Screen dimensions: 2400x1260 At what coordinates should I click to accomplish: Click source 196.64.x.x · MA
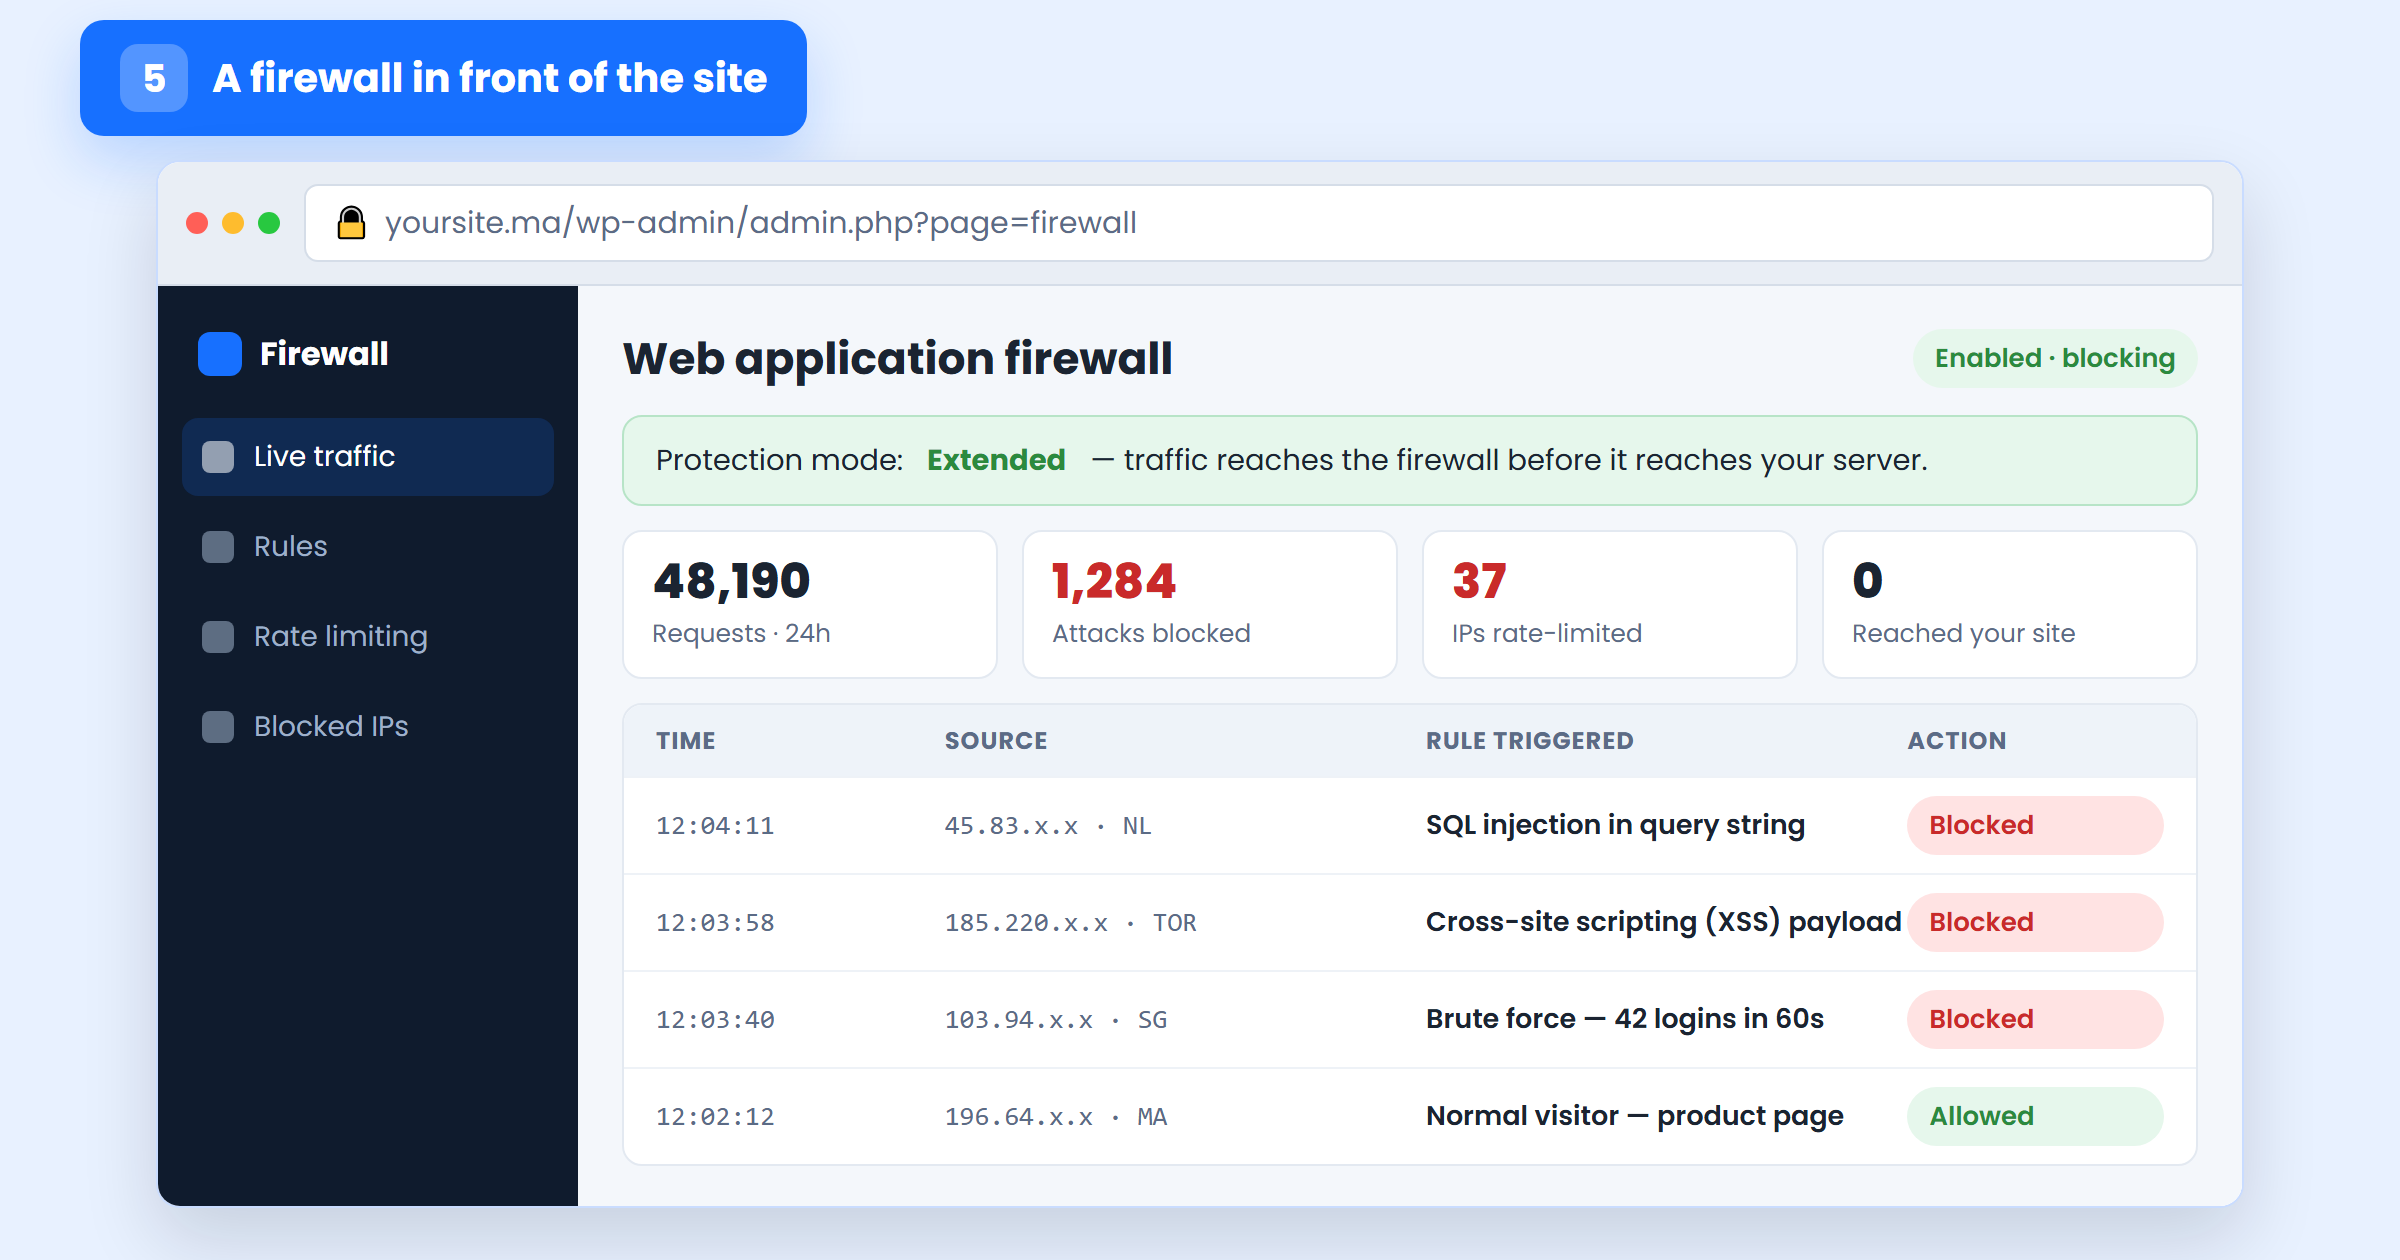pyautogui.click(x=1056, y=1117)
